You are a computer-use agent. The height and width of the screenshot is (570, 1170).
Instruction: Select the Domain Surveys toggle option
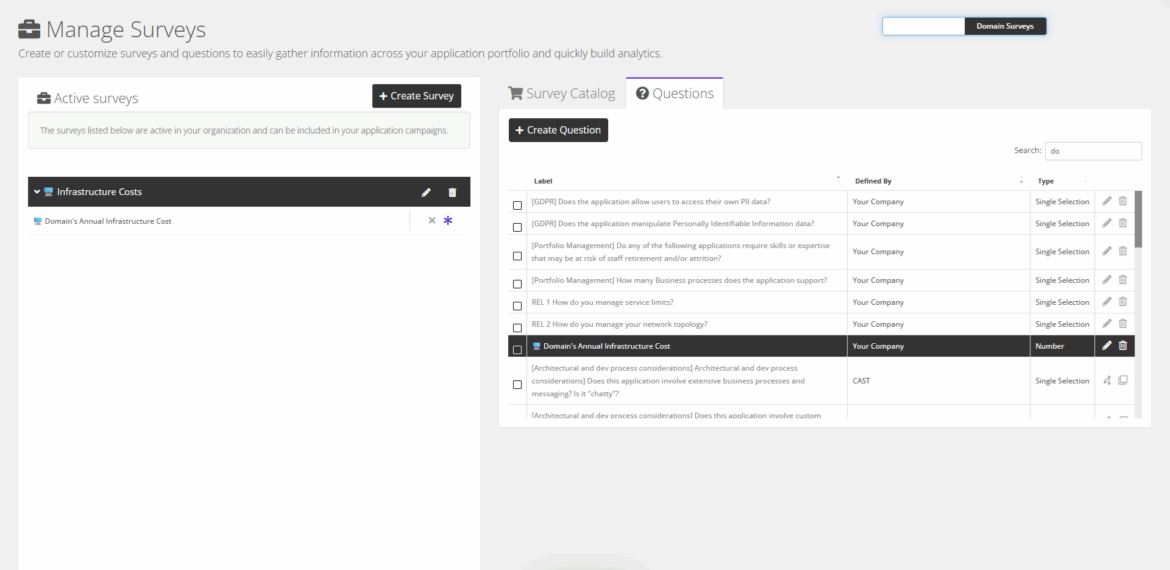[x=1005, y=26]
